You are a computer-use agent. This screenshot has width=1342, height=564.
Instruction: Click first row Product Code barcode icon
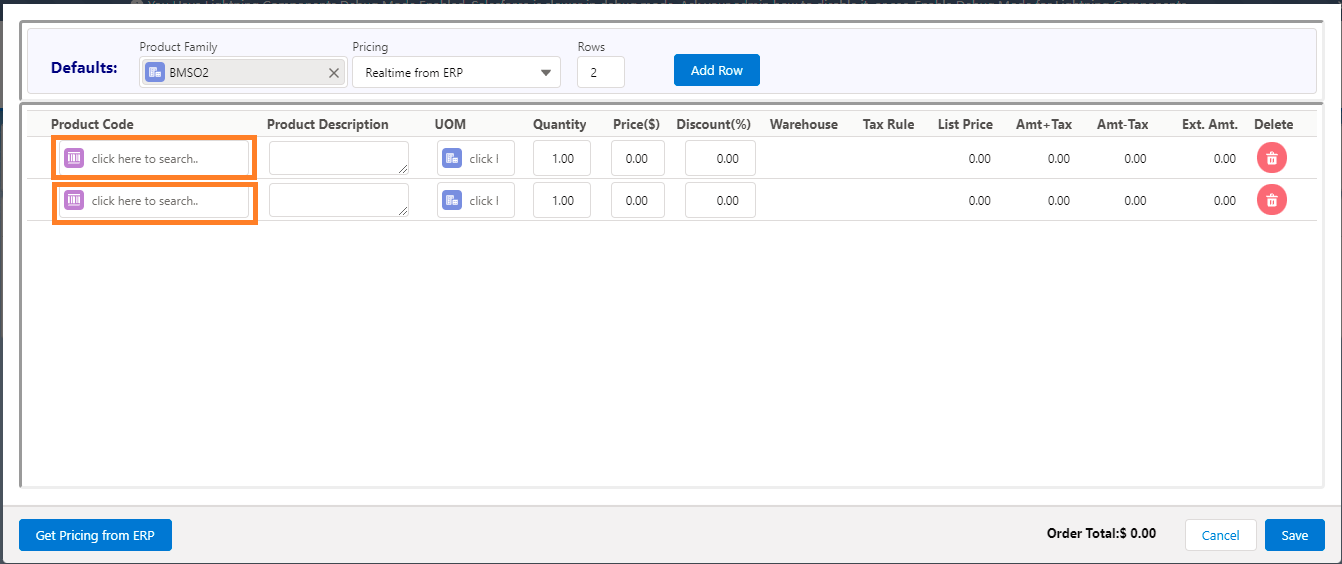pyautogui.click(x=74, y=158)
